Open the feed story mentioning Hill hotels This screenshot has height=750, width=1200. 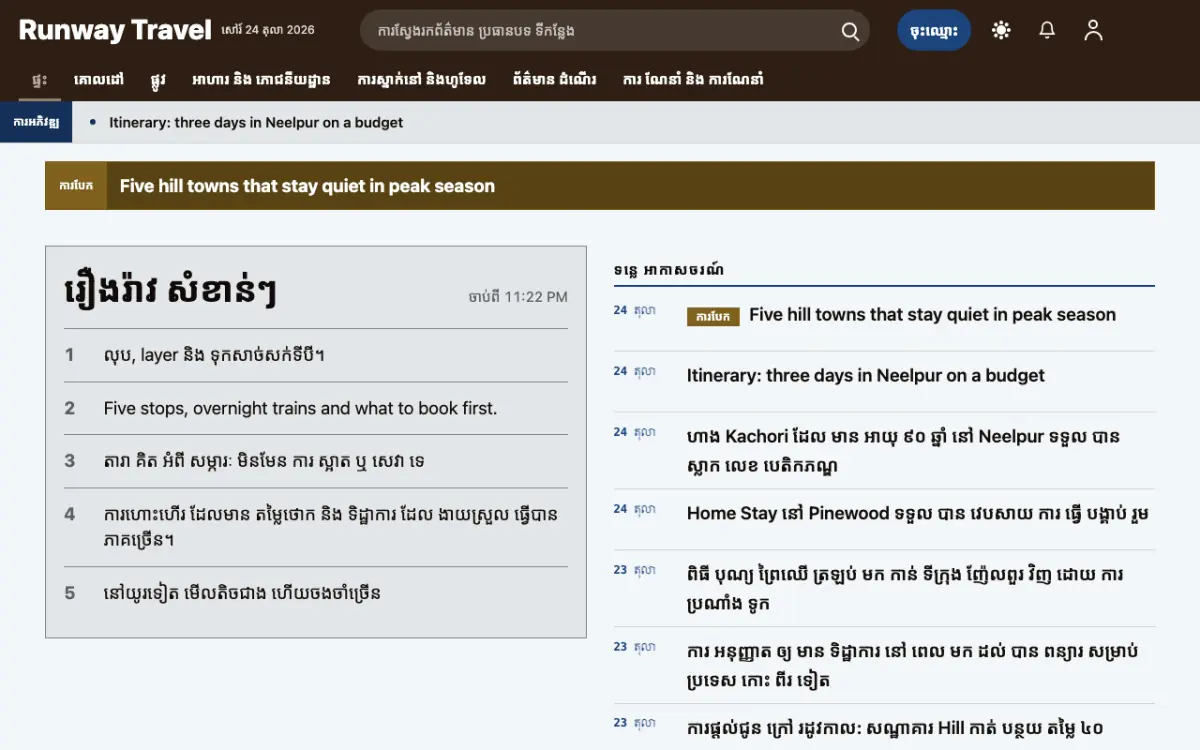click(895, 728)
